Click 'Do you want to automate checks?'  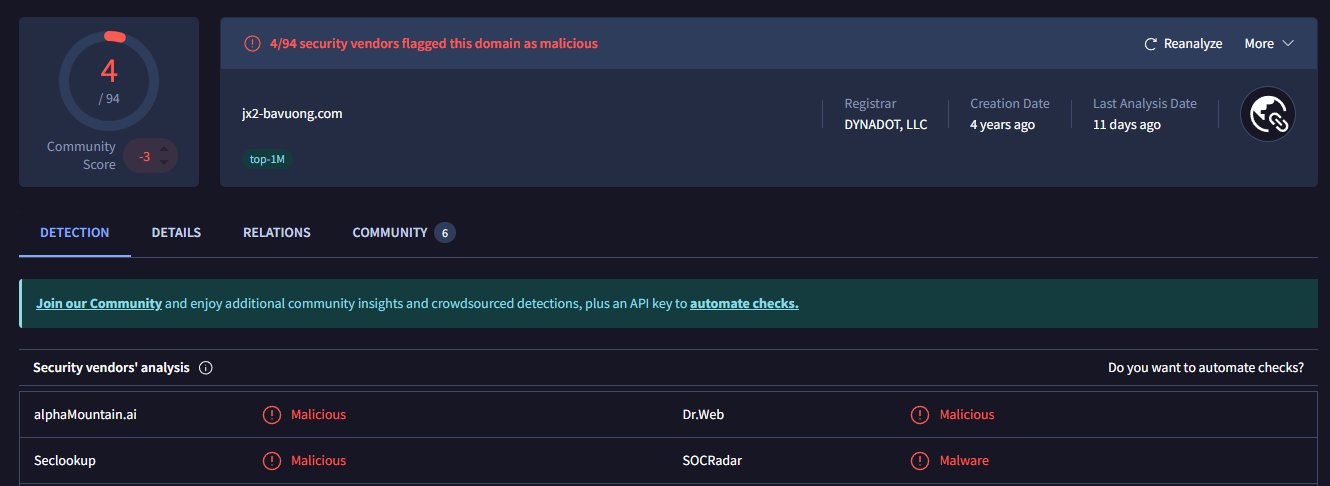pos(1205,368)
